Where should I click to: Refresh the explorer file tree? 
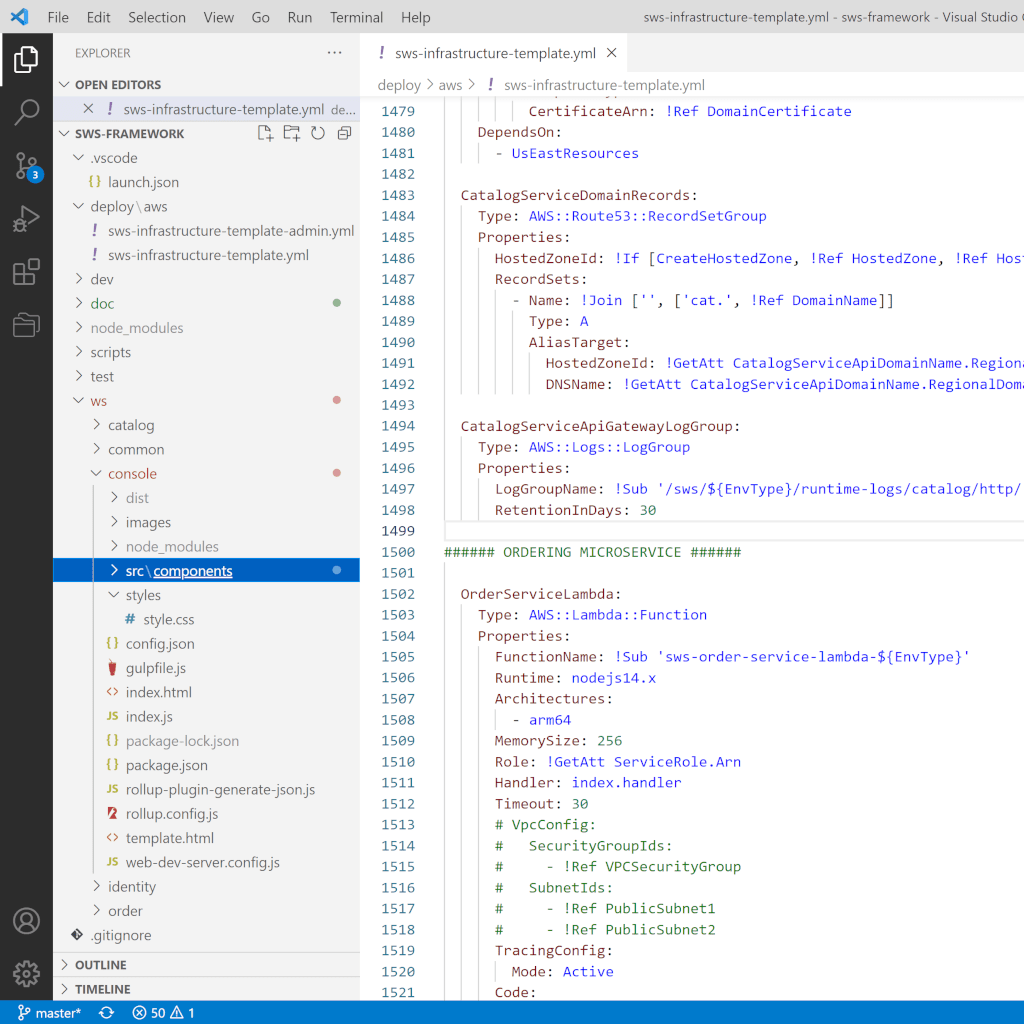click(x=318, y=134)
